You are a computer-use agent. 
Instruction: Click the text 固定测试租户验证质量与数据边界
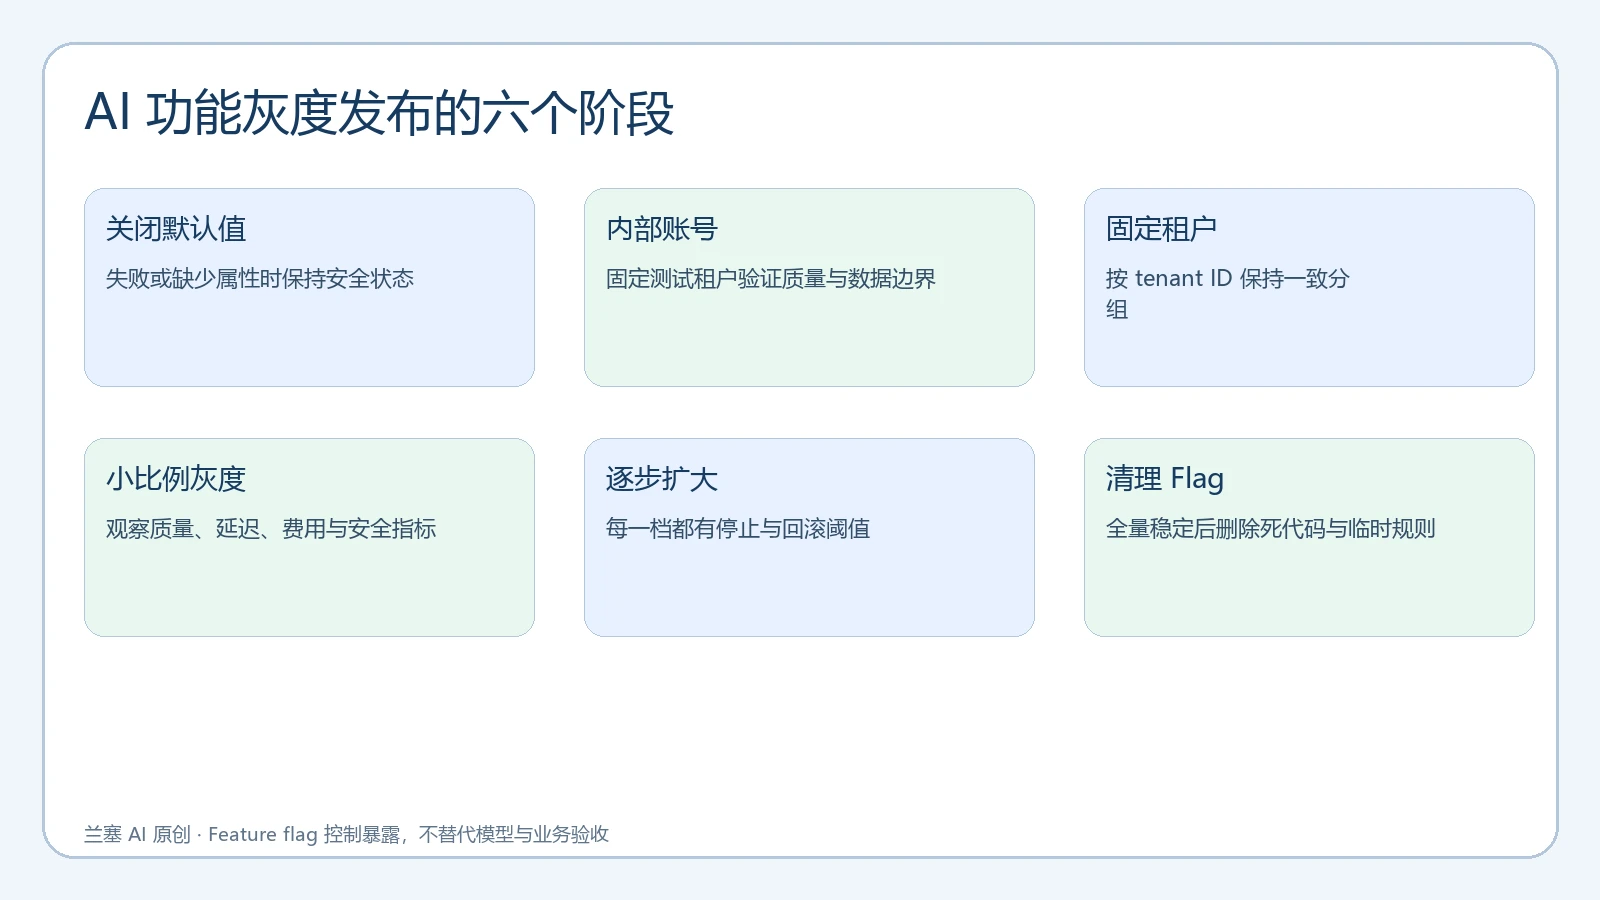coord(771,279)
